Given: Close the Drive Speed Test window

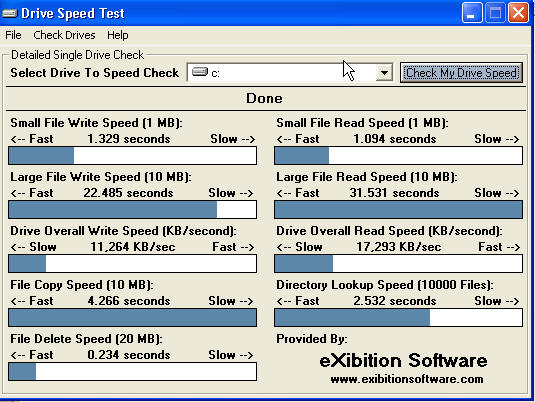Looking at the screenshot, I should 518,13.
